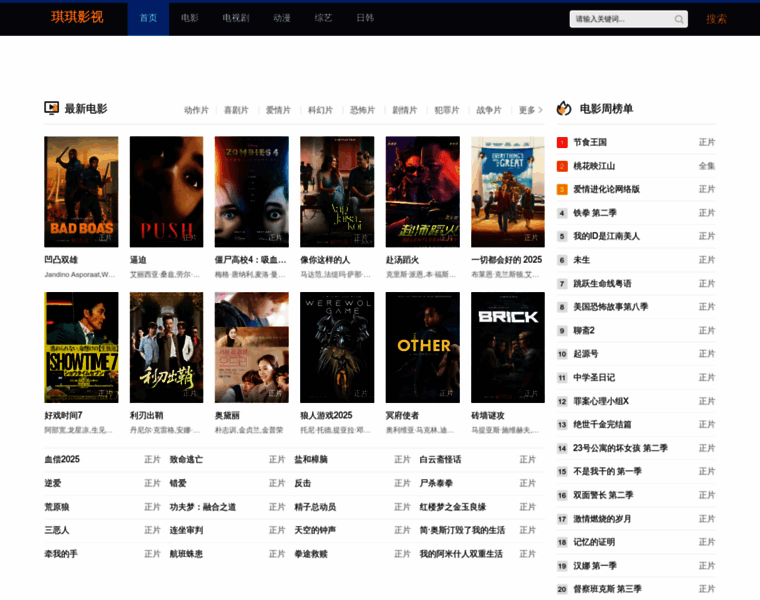
Task: Open the 像你这样的人 poster
Action: click(x=337, y=192)
